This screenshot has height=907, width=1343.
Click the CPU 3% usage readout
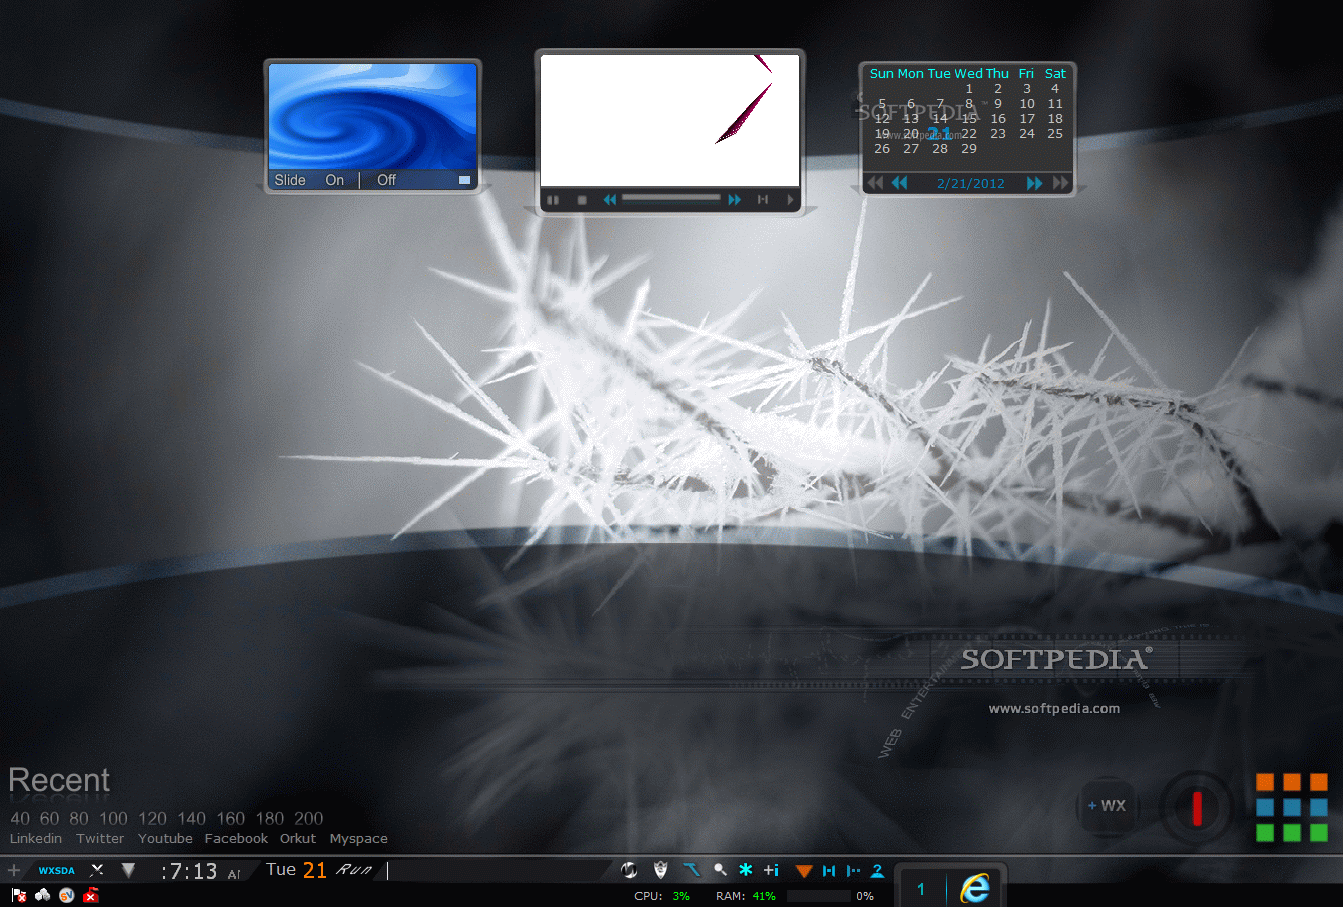point(662,896)
